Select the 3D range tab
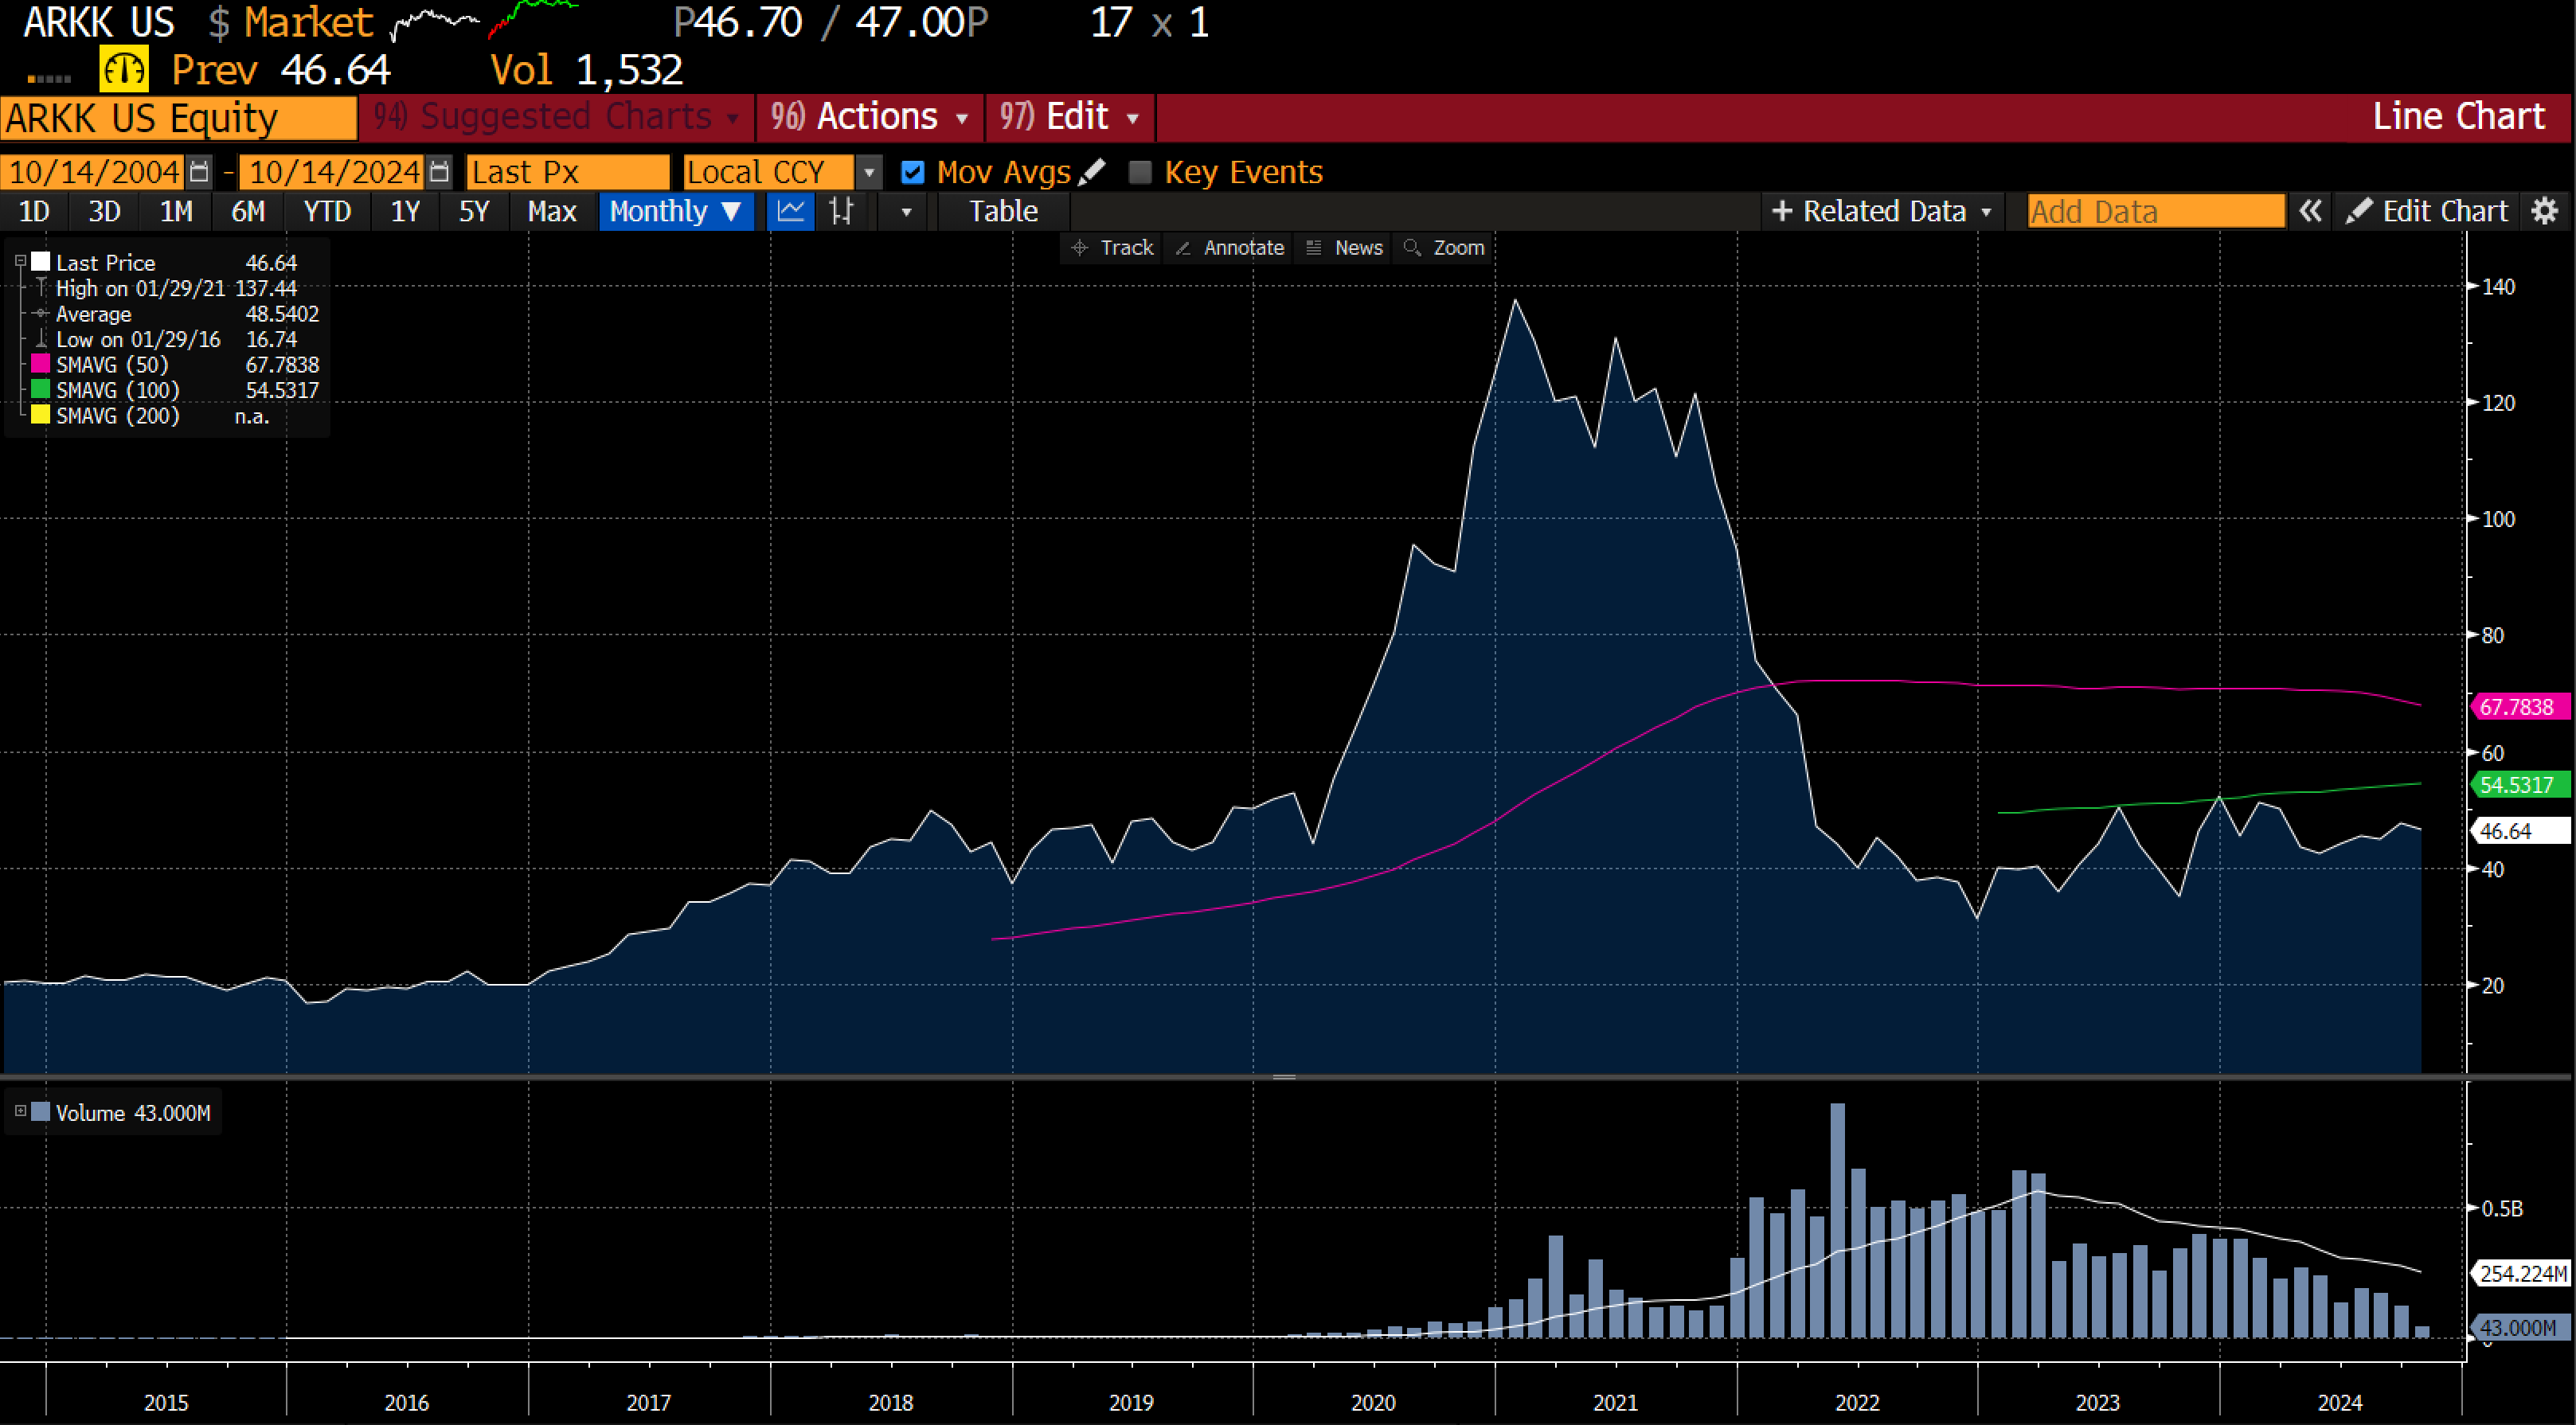 (x=105, y=211)
